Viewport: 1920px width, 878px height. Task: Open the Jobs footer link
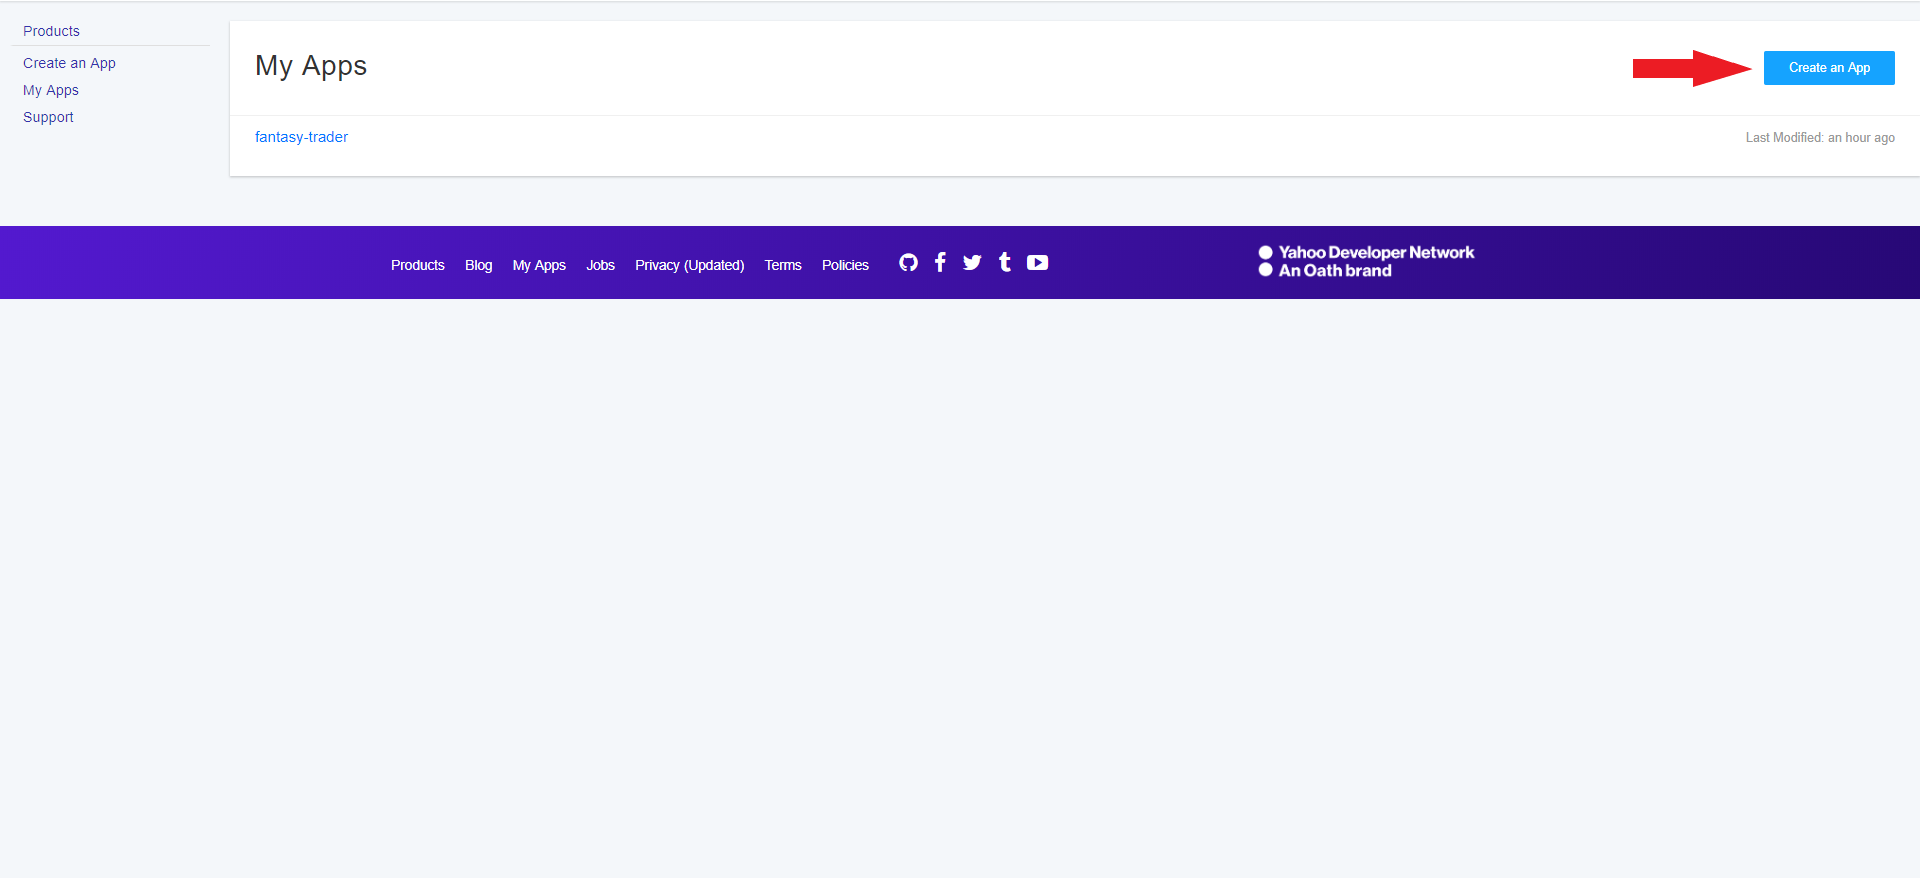pyautogui.click(x=600, y=265)
